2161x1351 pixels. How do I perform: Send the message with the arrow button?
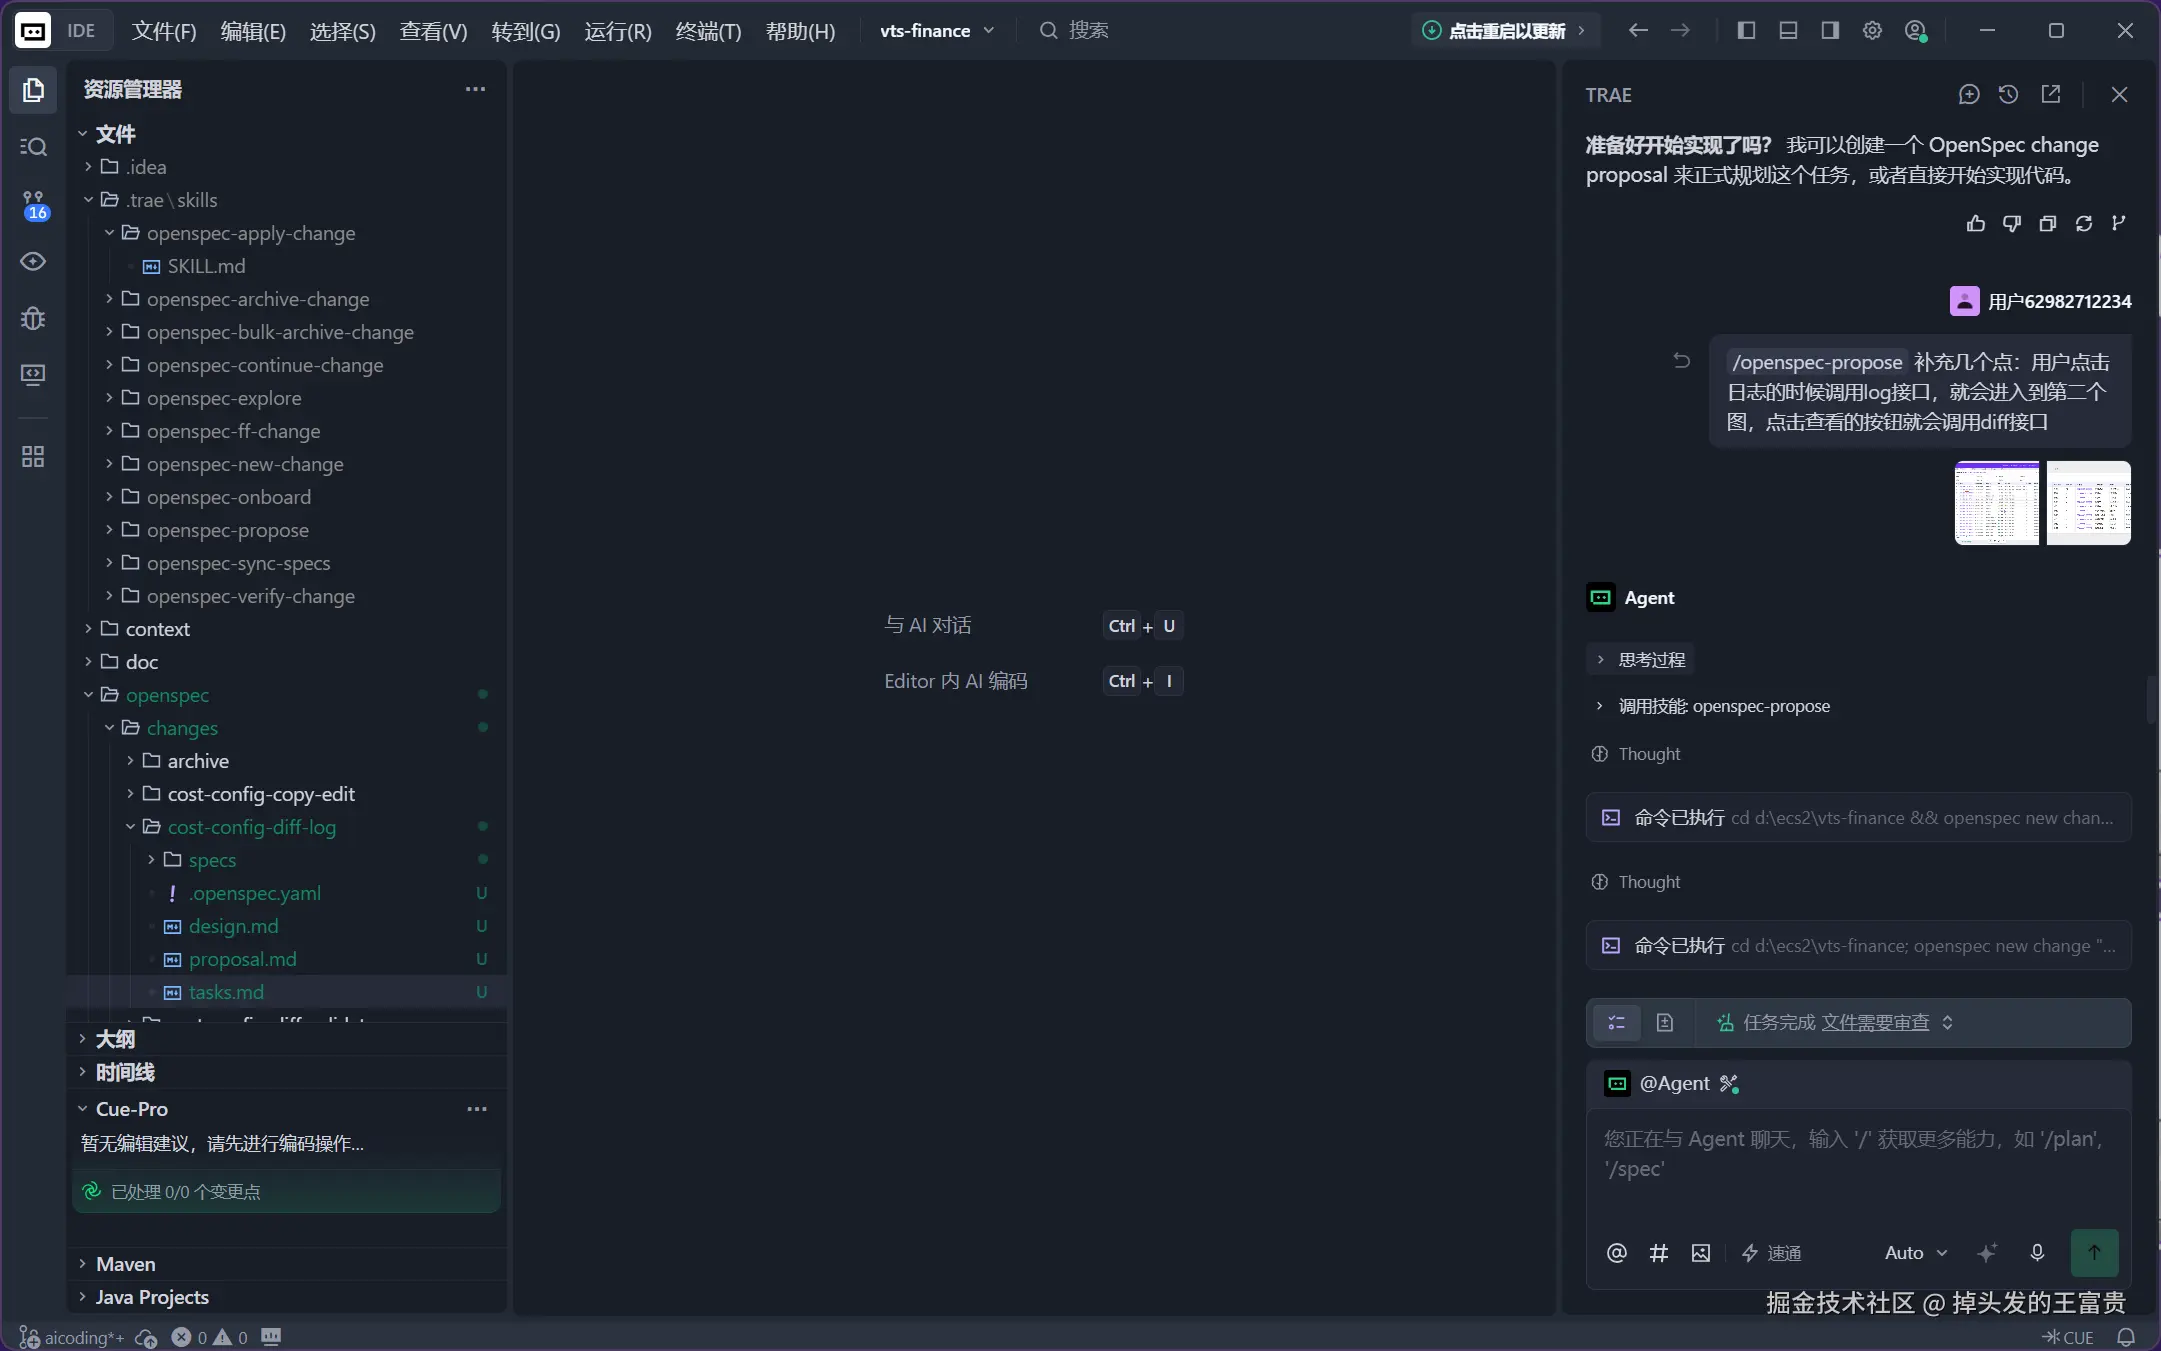tap(2094, 1253)
